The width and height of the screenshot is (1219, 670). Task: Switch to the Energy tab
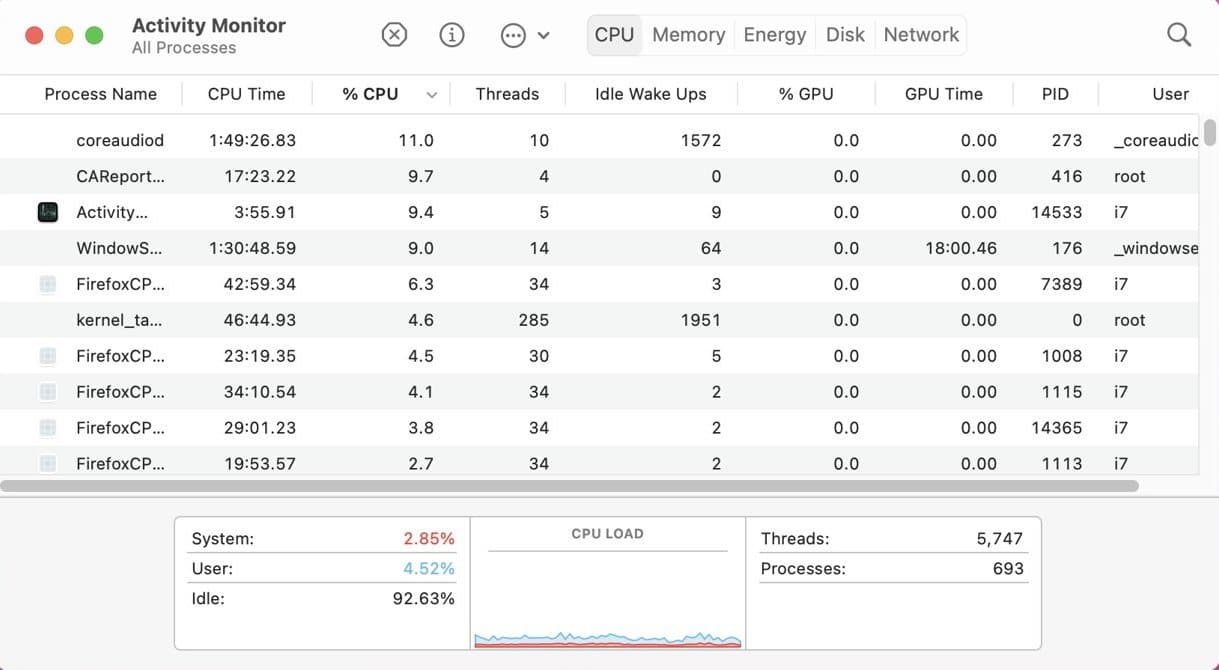tap(774, 35)
